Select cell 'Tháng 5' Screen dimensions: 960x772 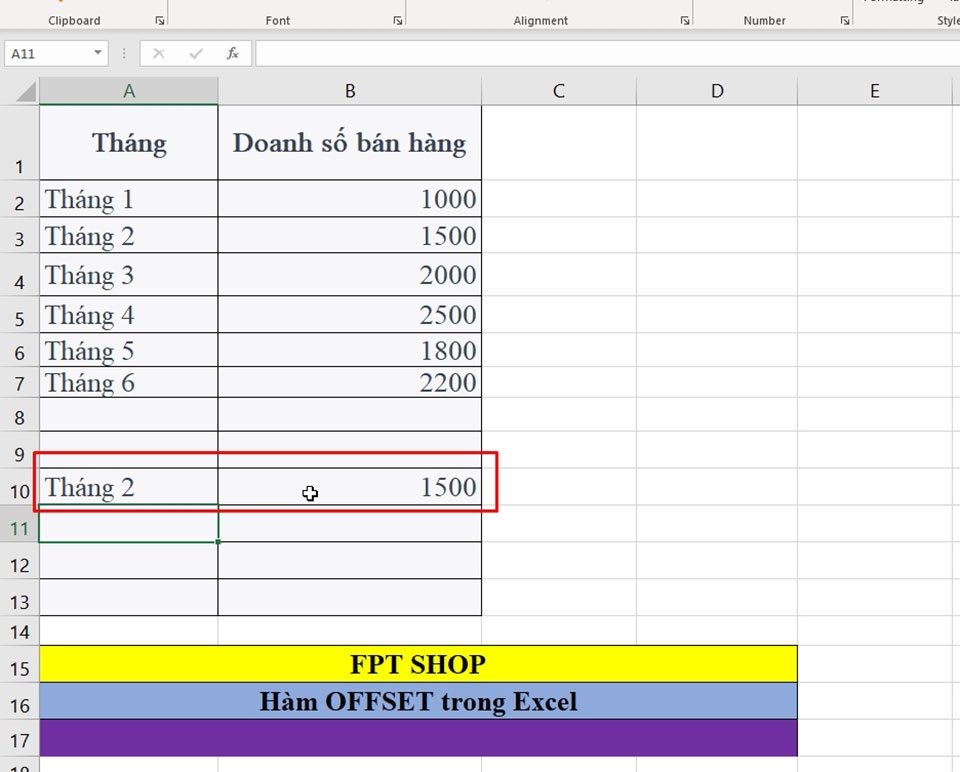tap(129, 350)
